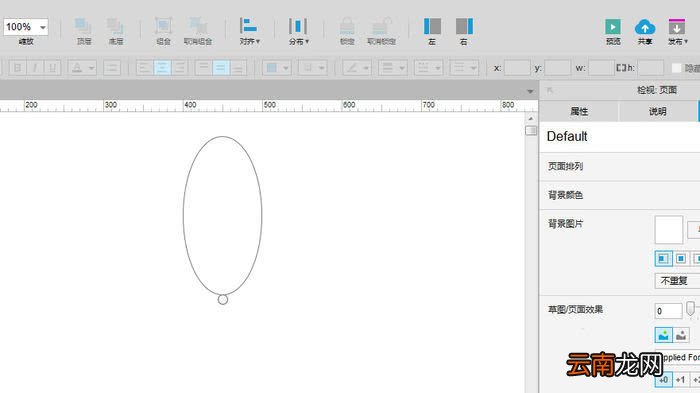The width and height of the screenshot is (700, 393).
Task: Check the hidden (隐藏) checkbox
Action: click(x=676, y=68)
